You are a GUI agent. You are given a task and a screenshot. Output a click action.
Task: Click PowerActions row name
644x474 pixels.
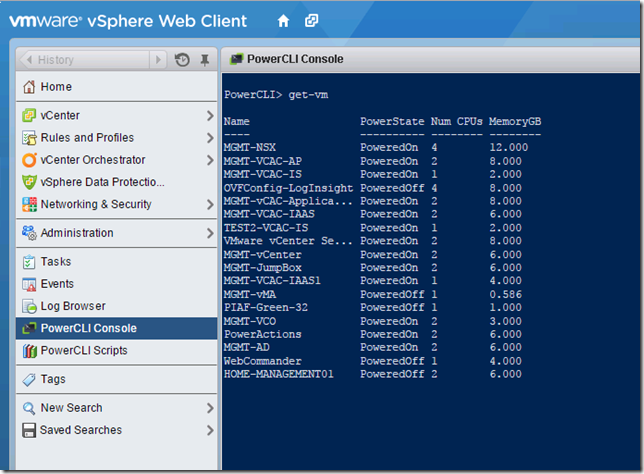[262, 334]
